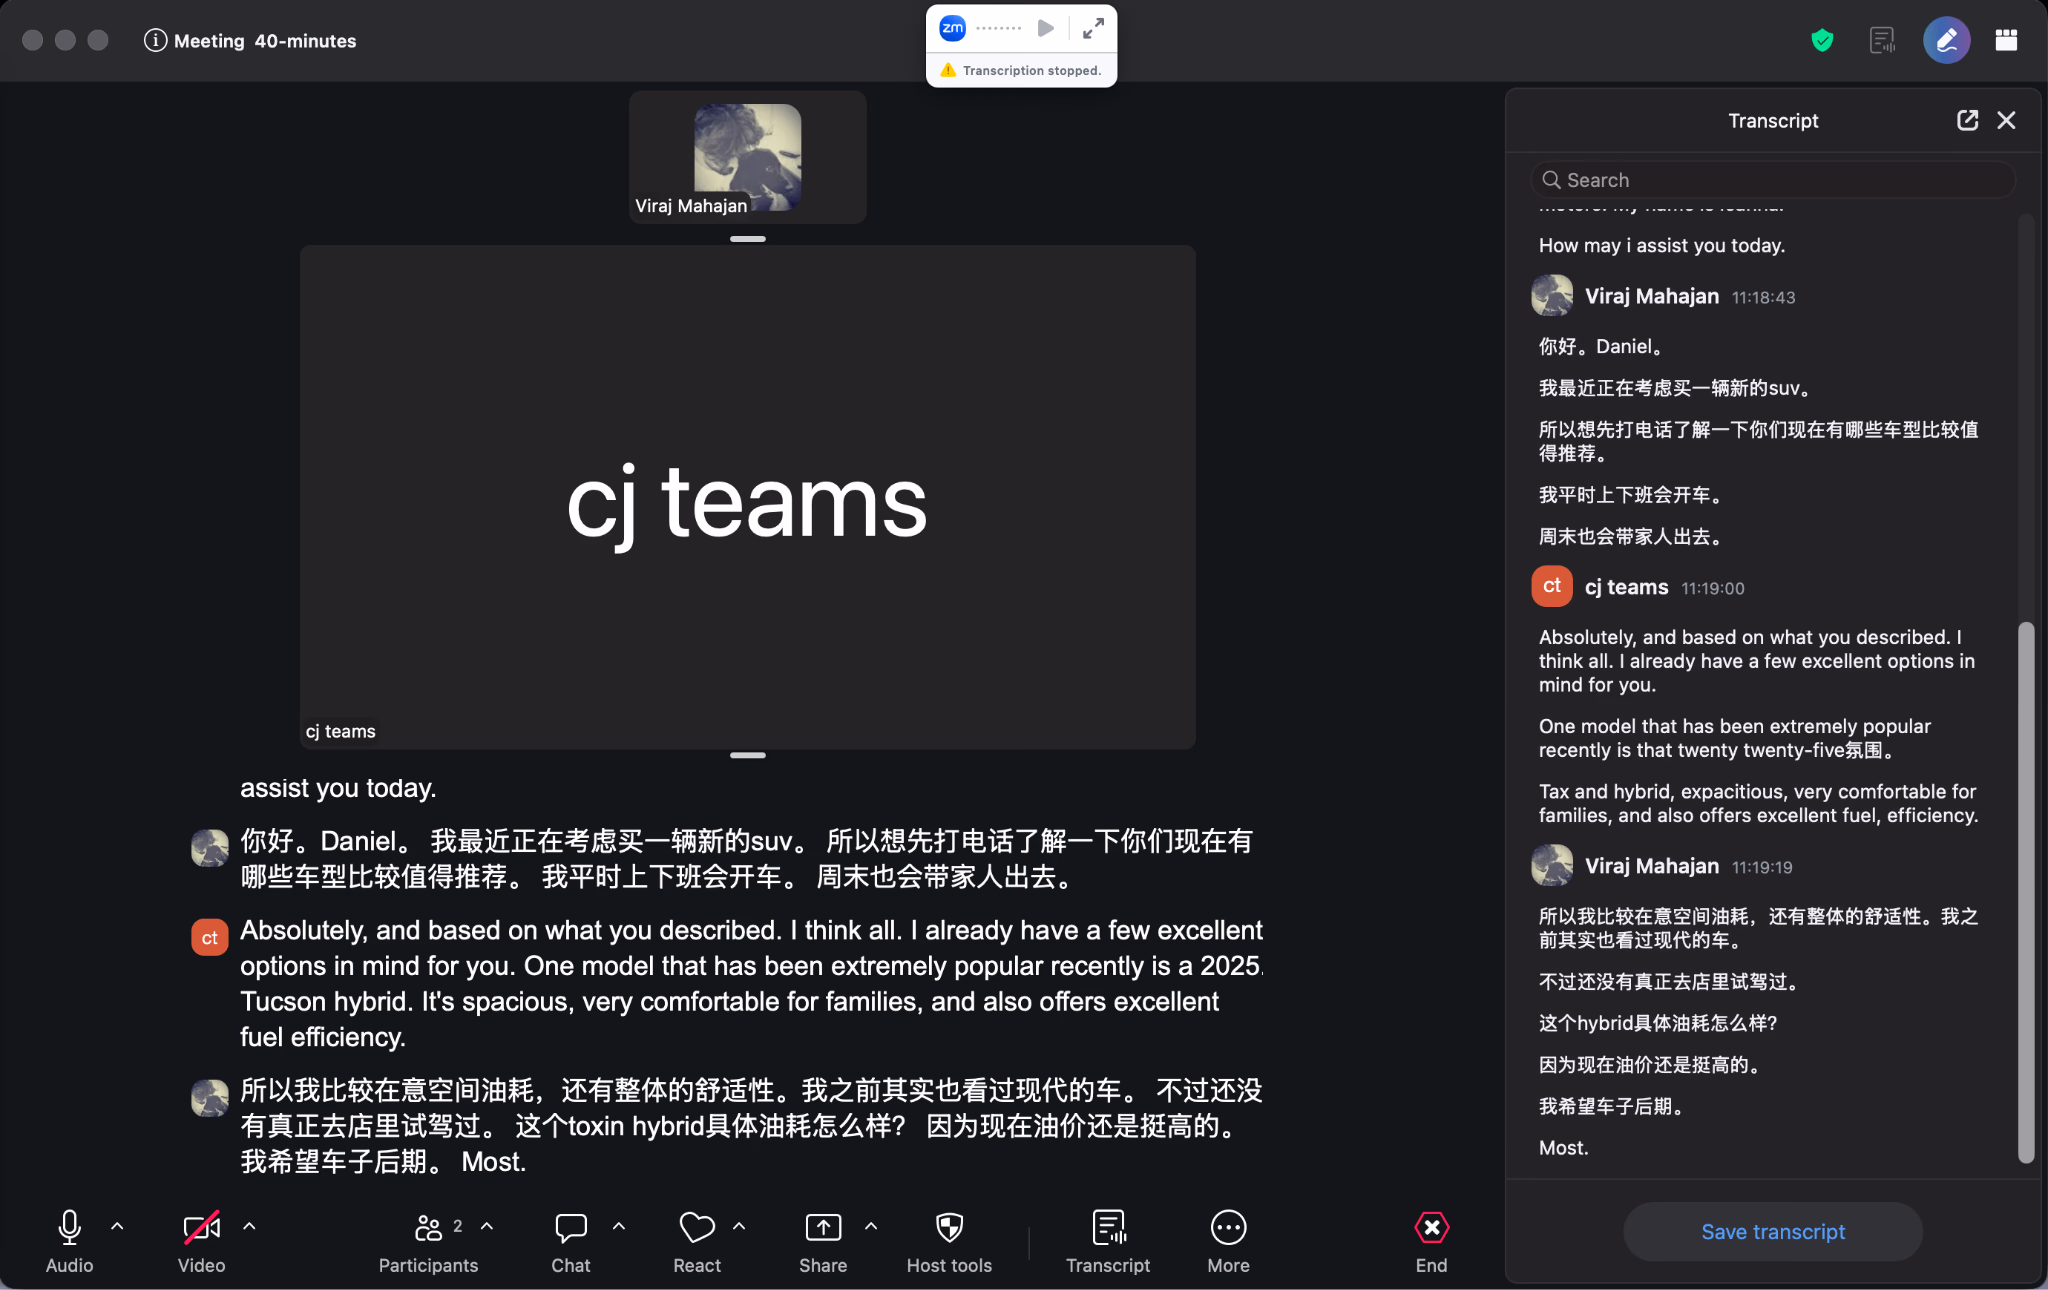Expand audio options next to the microphone
The image size is (2048, 1290).
pyautogui.click(x=117, y=1226)
